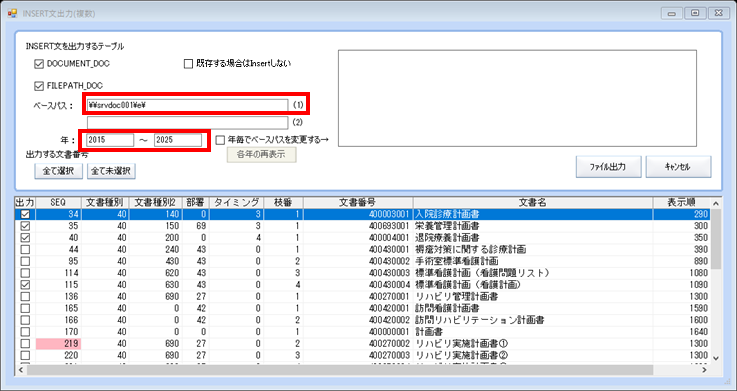Select the リハビリ実施計画書② row

362,355
